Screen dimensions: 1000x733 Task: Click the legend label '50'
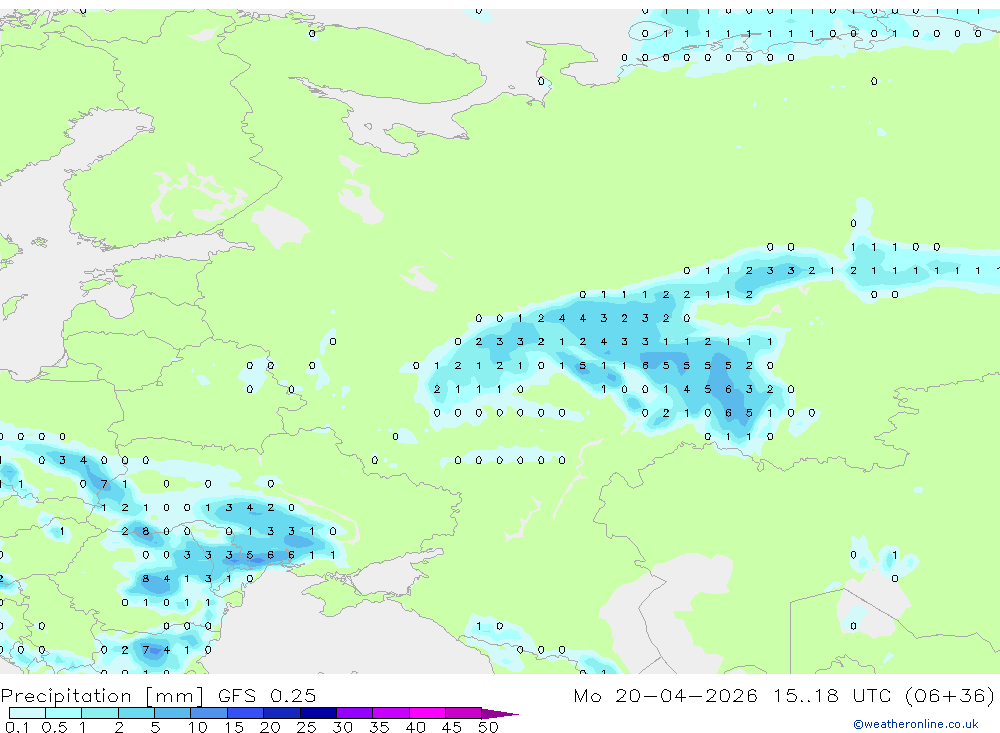(489, 727)
